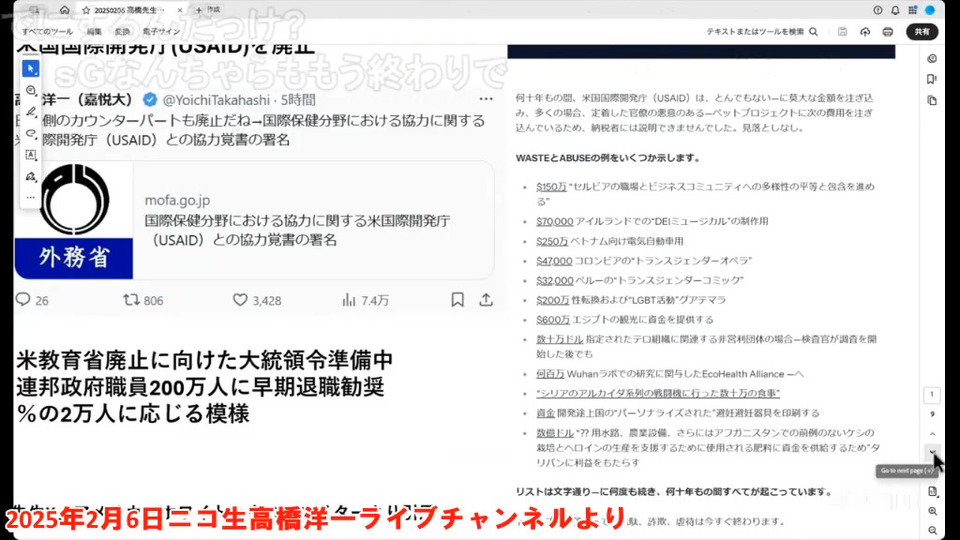The width and height of the screenshot is (960, 540).
Task: Open the mofa.go.jp link card
Action: (254, 220)
